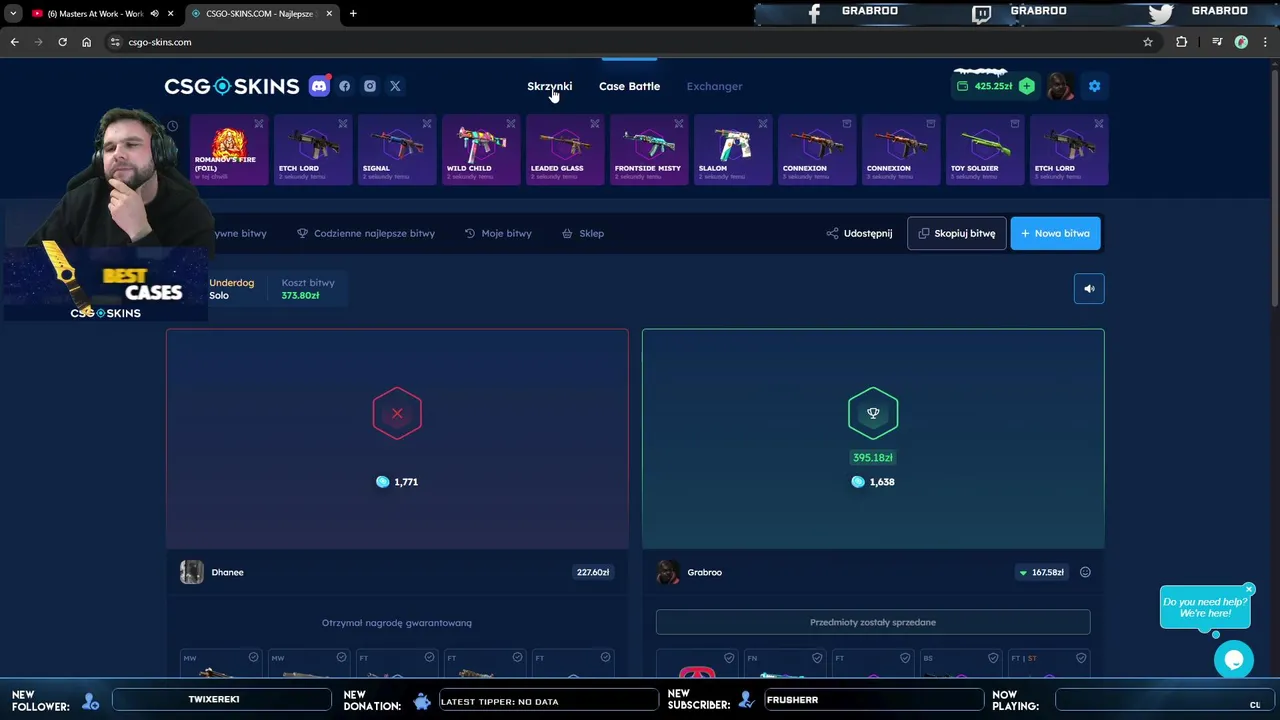Toggle the battle sound speaker button
The width and height of the screenshot is (1280, 720).
(1089, 289)
